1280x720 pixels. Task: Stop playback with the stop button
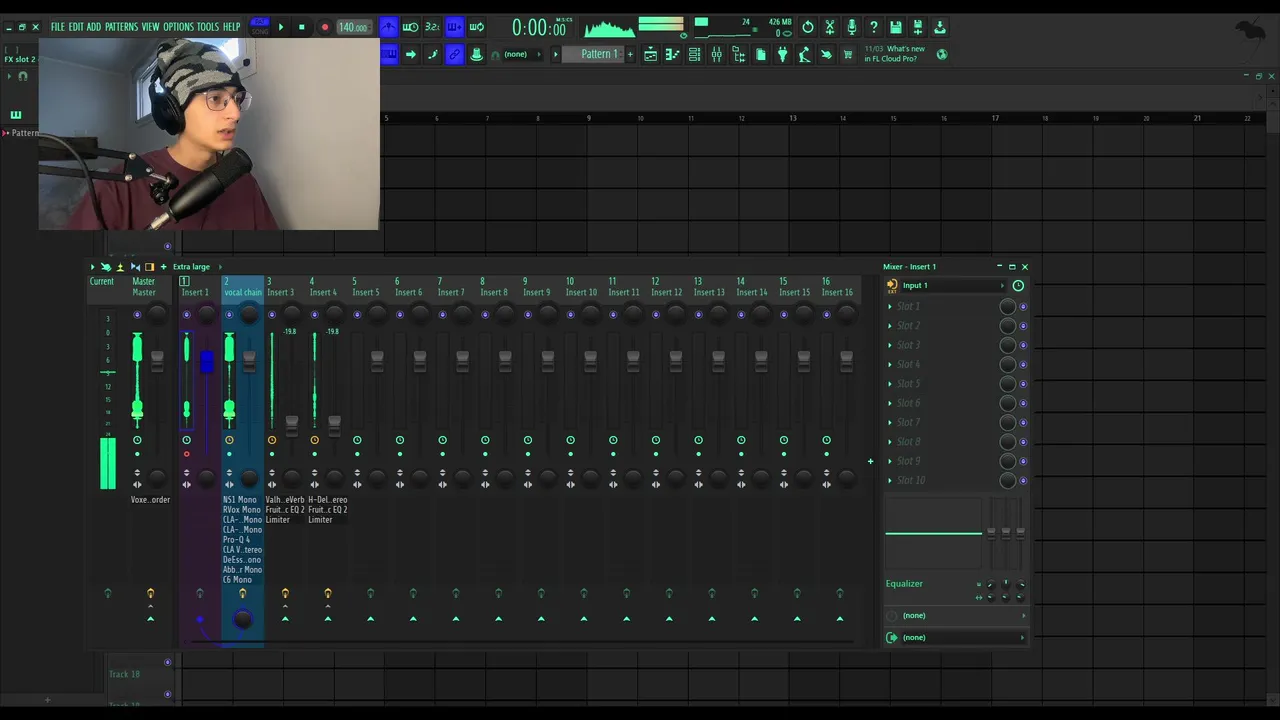(302, 27)
